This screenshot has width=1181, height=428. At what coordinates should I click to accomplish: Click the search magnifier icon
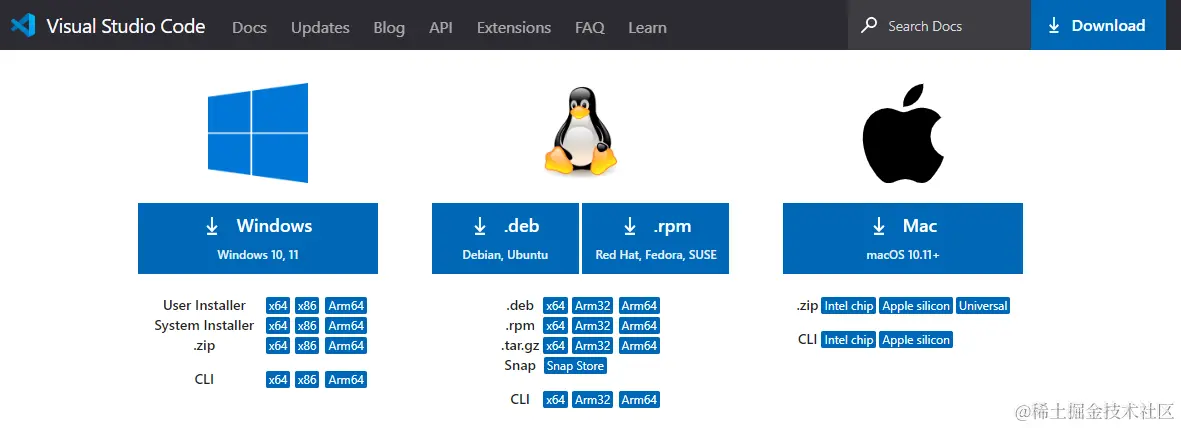pyautogui.click(x=869, y=26)
